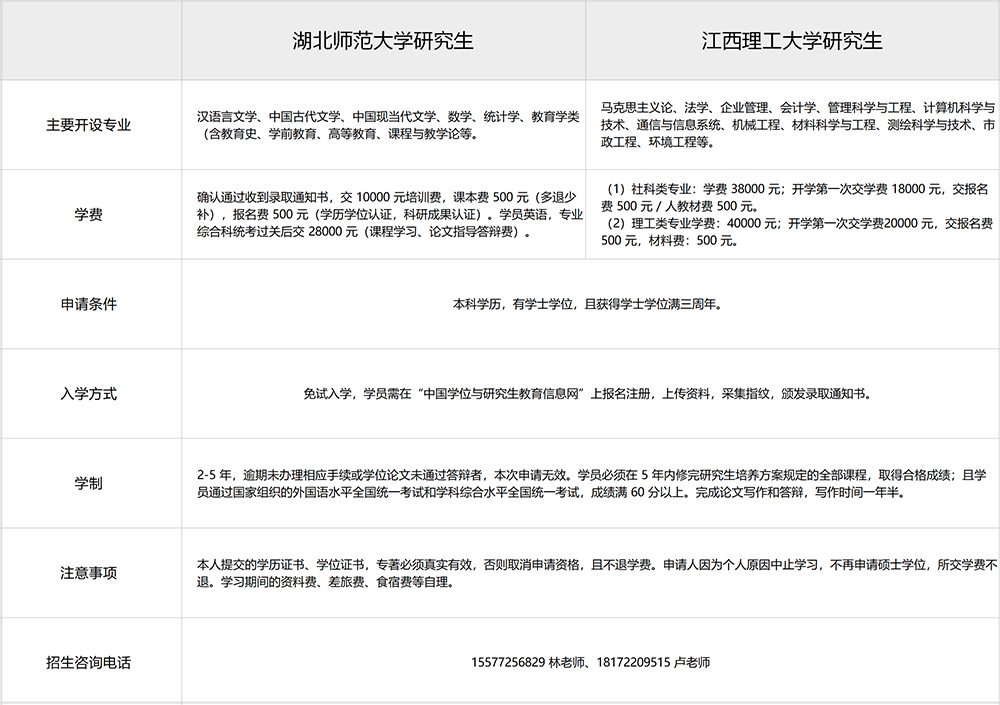
Task: Click the notice text starting 本人提交的学历证书
Action: [597, 573]
